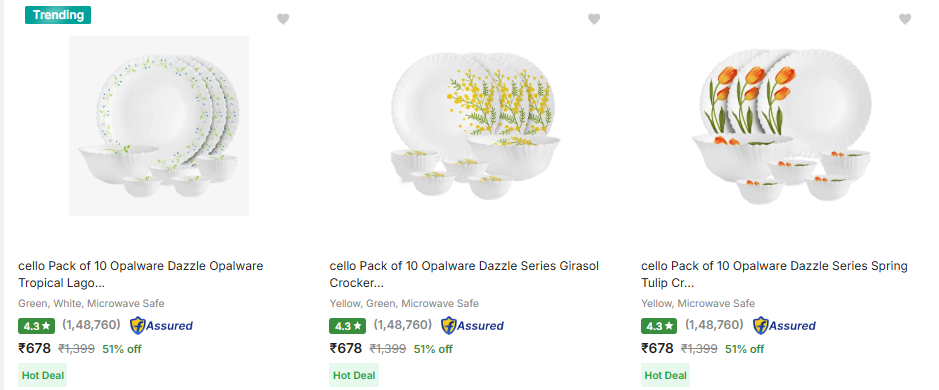Open the Girasol yellow flower dinner set image
Screen dimensions: 939x390
point(473,126)
